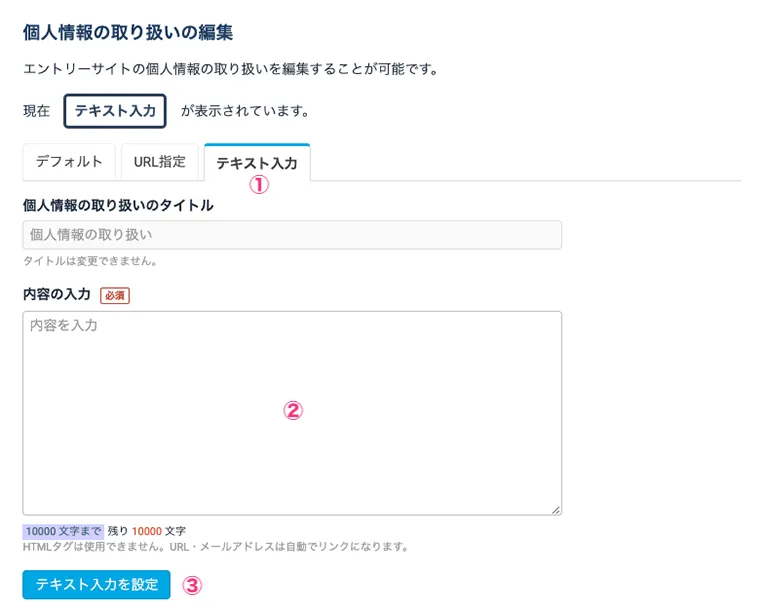Click the 個人情報の取り扱いの編集 heading
The width and height of the screenshot is (760, 613).
(128, 32)
